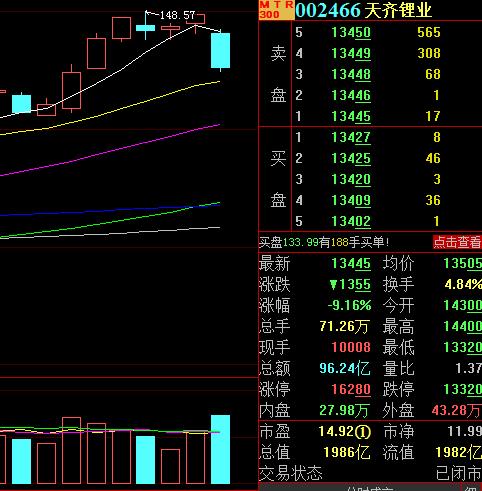Select buy level 5 price 13402
This screenshot has height=491, width=482.
point(351,221)
